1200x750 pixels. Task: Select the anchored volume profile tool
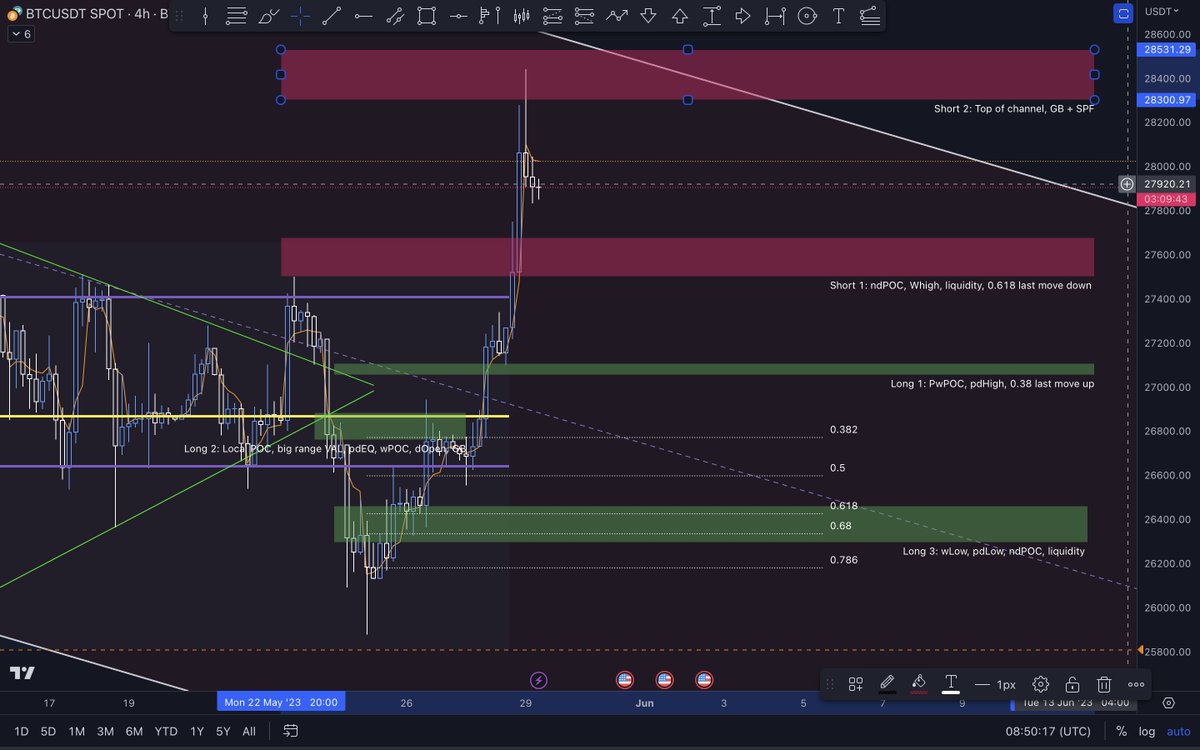click(x=489, y=16)
